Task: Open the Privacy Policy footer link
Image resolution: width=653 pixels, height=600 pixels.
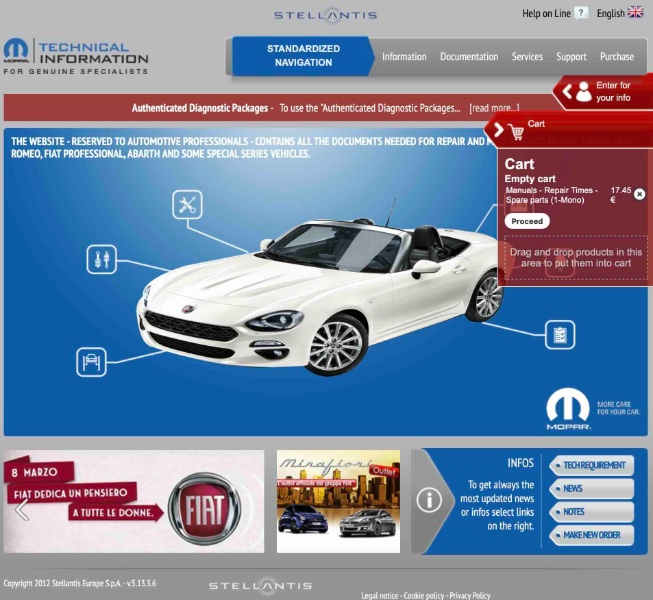Action: [470, 595]
